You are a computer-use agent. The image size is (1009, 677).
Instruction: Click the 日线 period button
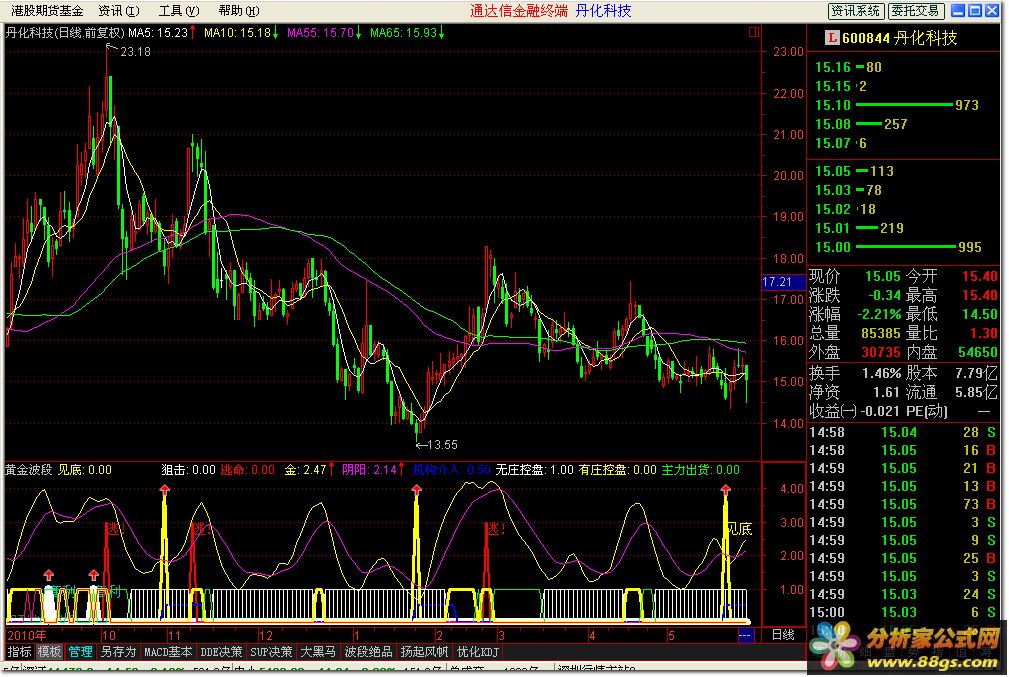click(x=783, y=635)
